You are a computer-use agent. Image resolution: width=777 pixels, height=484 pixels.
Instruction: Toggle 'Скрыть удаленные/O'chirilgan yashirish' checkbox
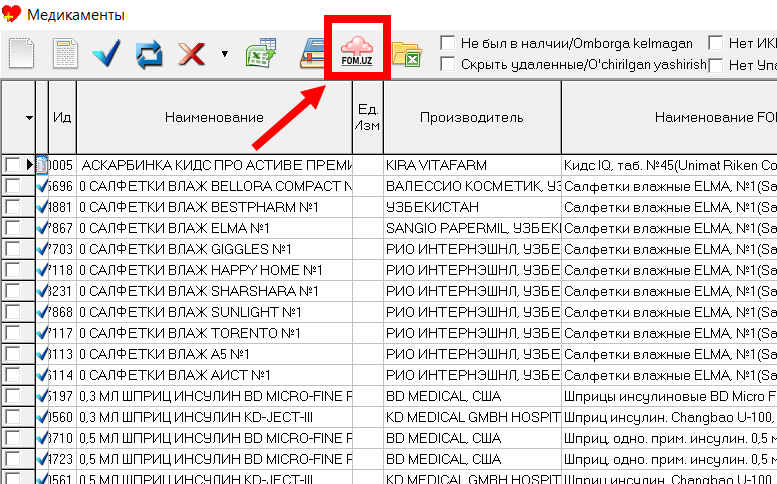(x=447, y=64)
